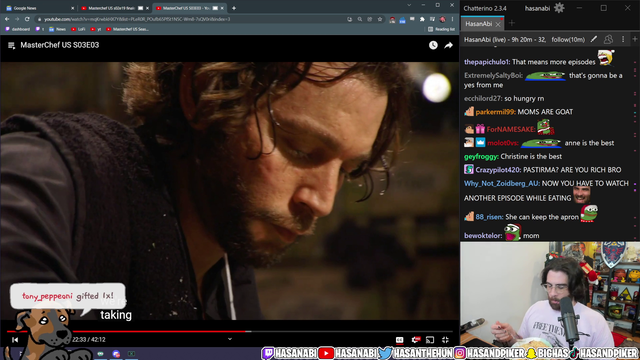Select the hasanabi account name in Chatterino
Viewport: 640px width, 360px height.
[x=537, y=8]
